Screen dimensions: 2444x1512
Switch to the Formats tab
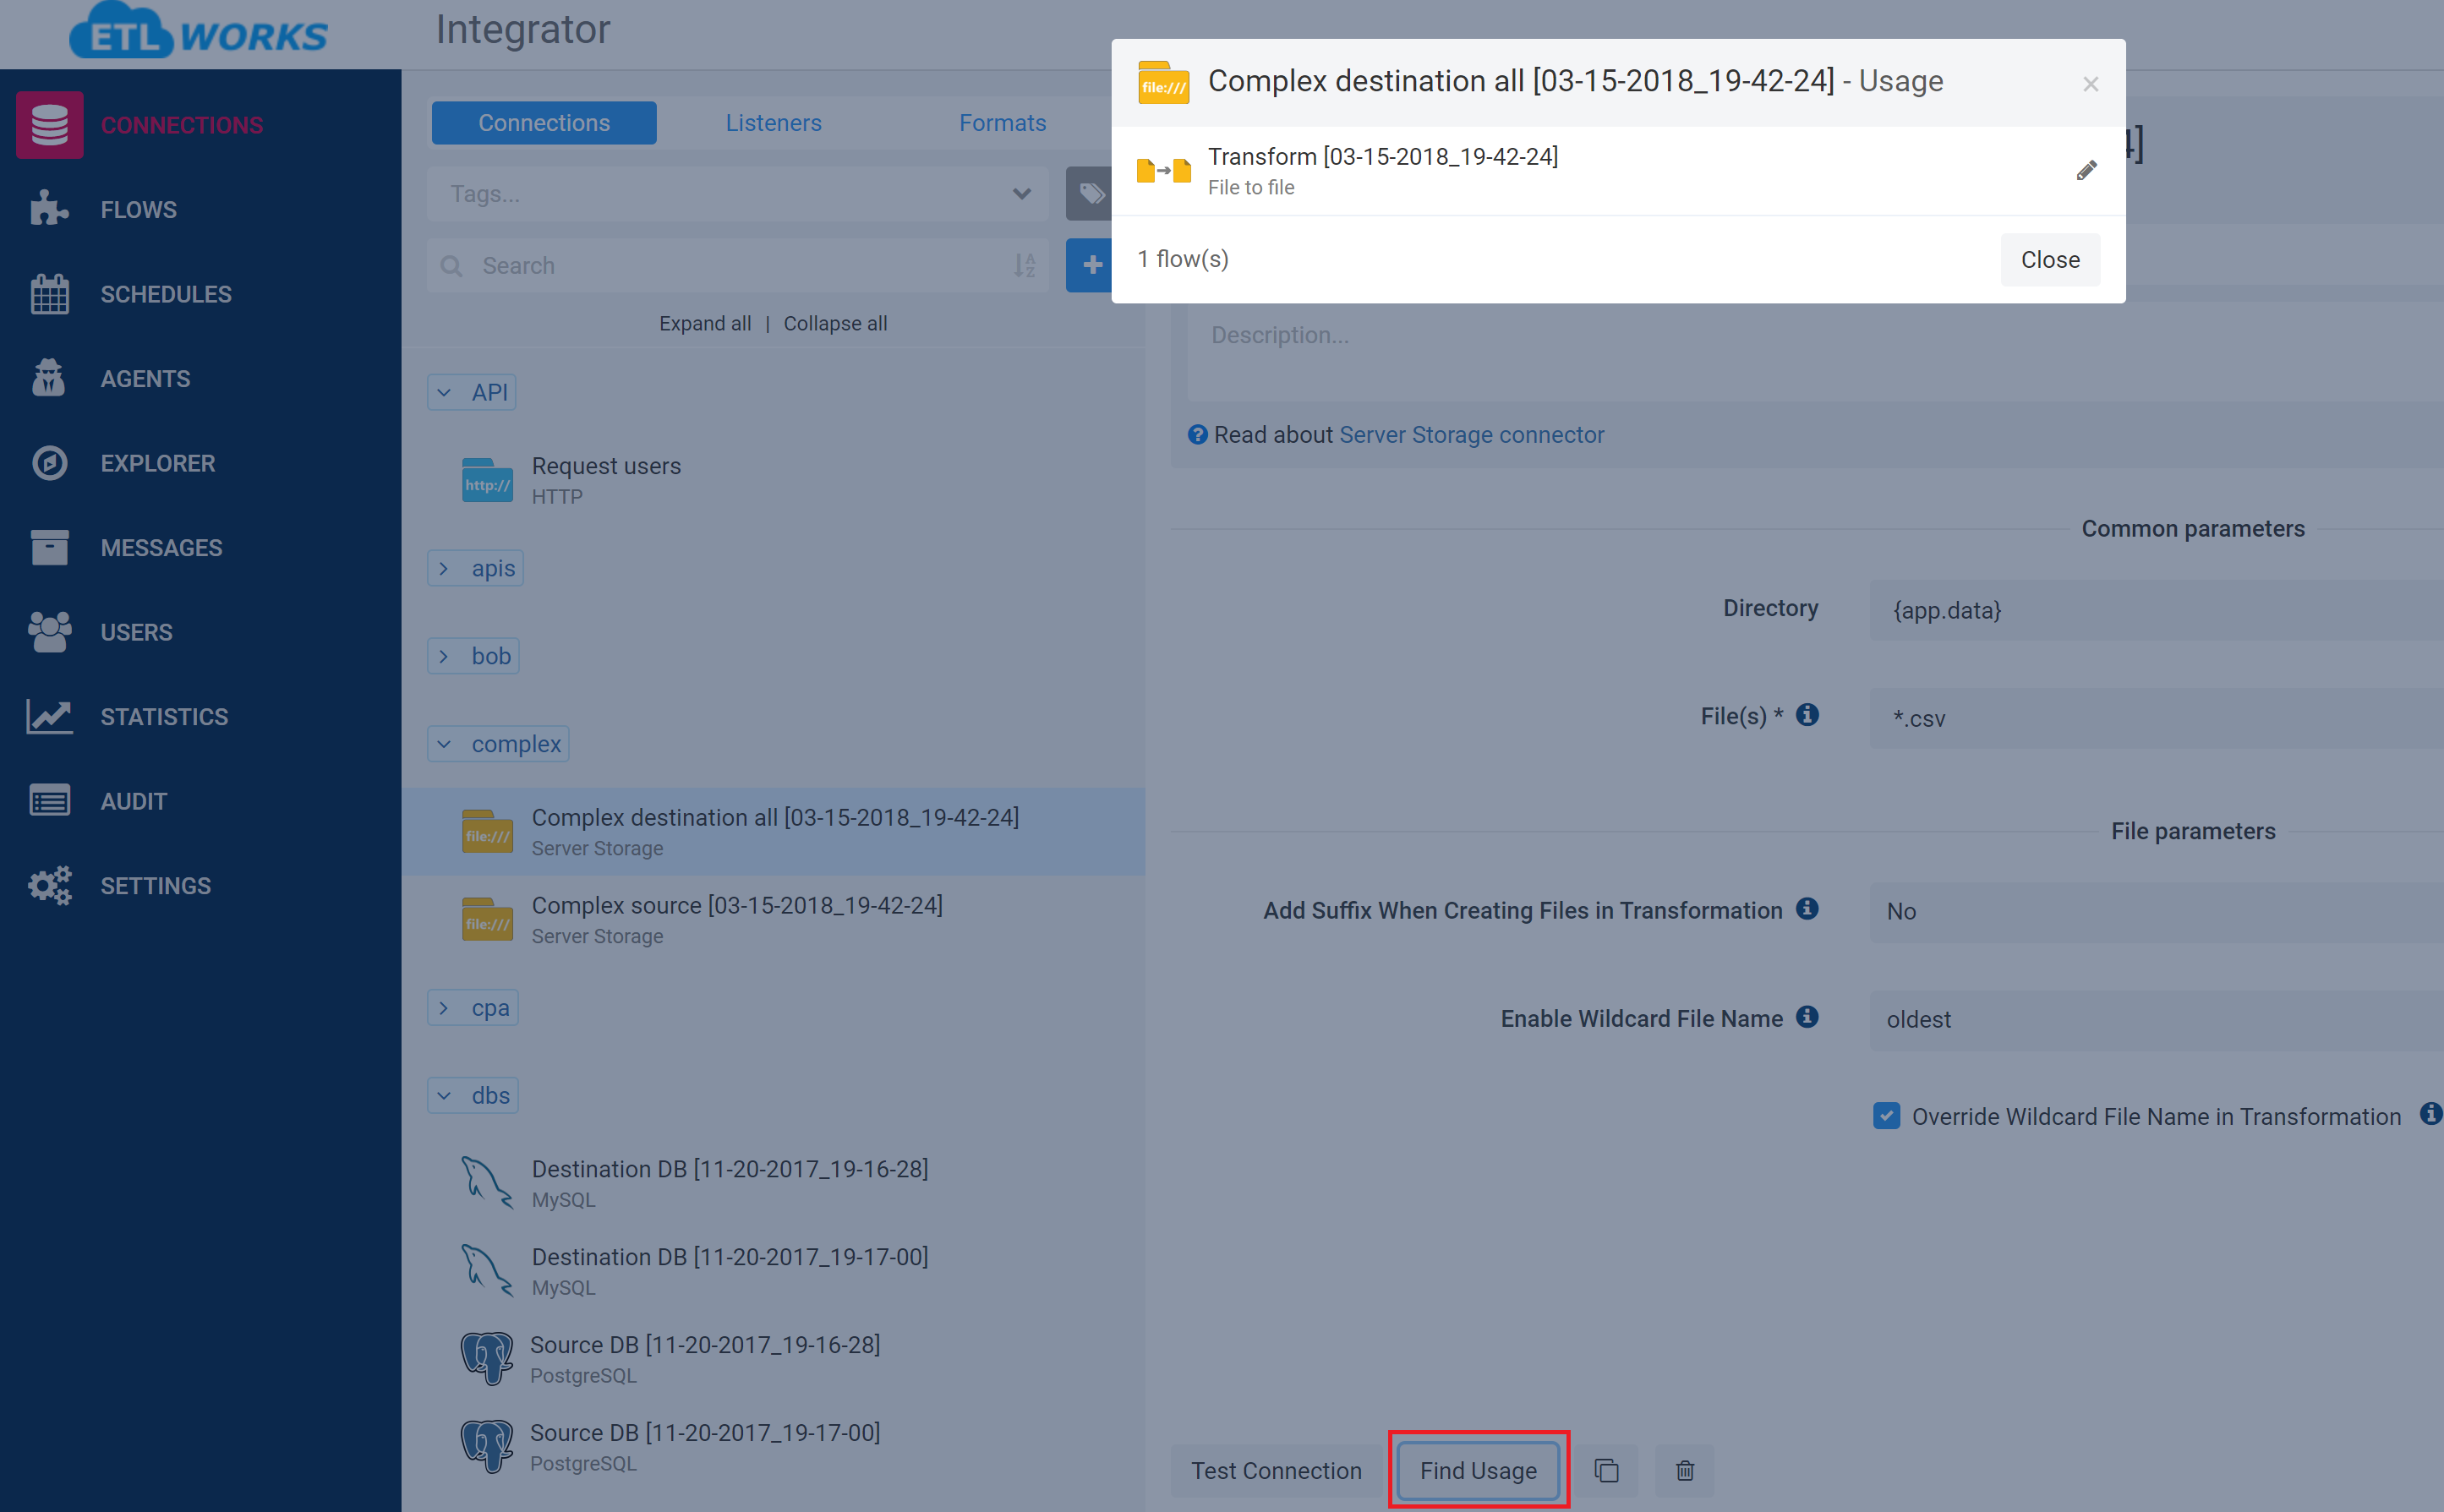tap(1002, 123)
